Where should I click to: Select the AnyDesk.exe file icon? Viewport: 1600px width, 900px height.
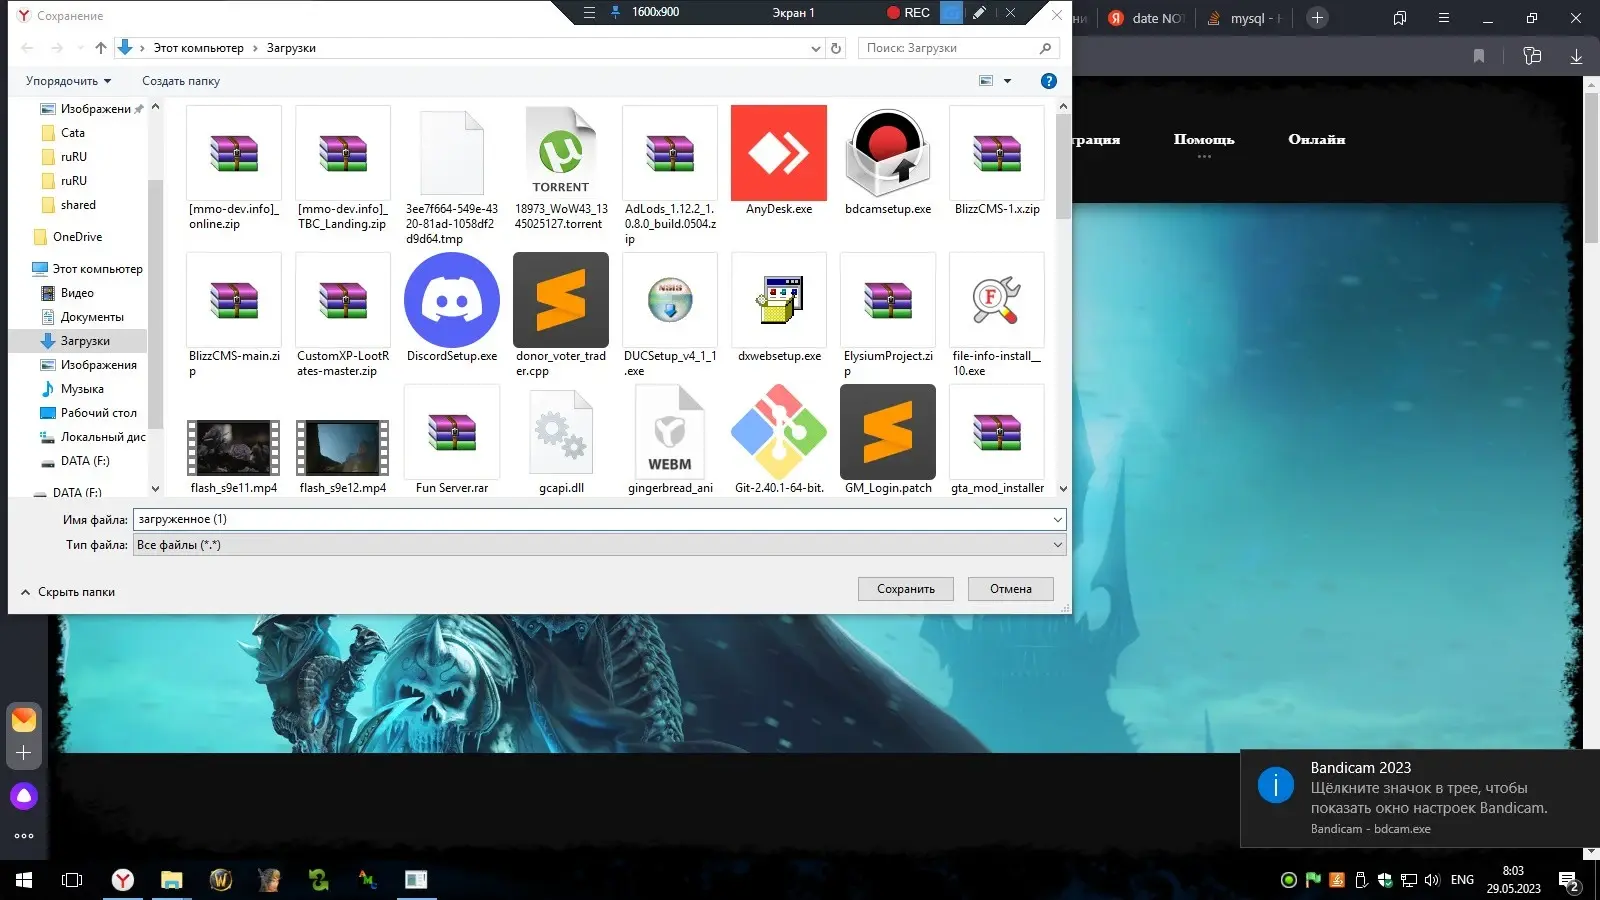(778, 153)
